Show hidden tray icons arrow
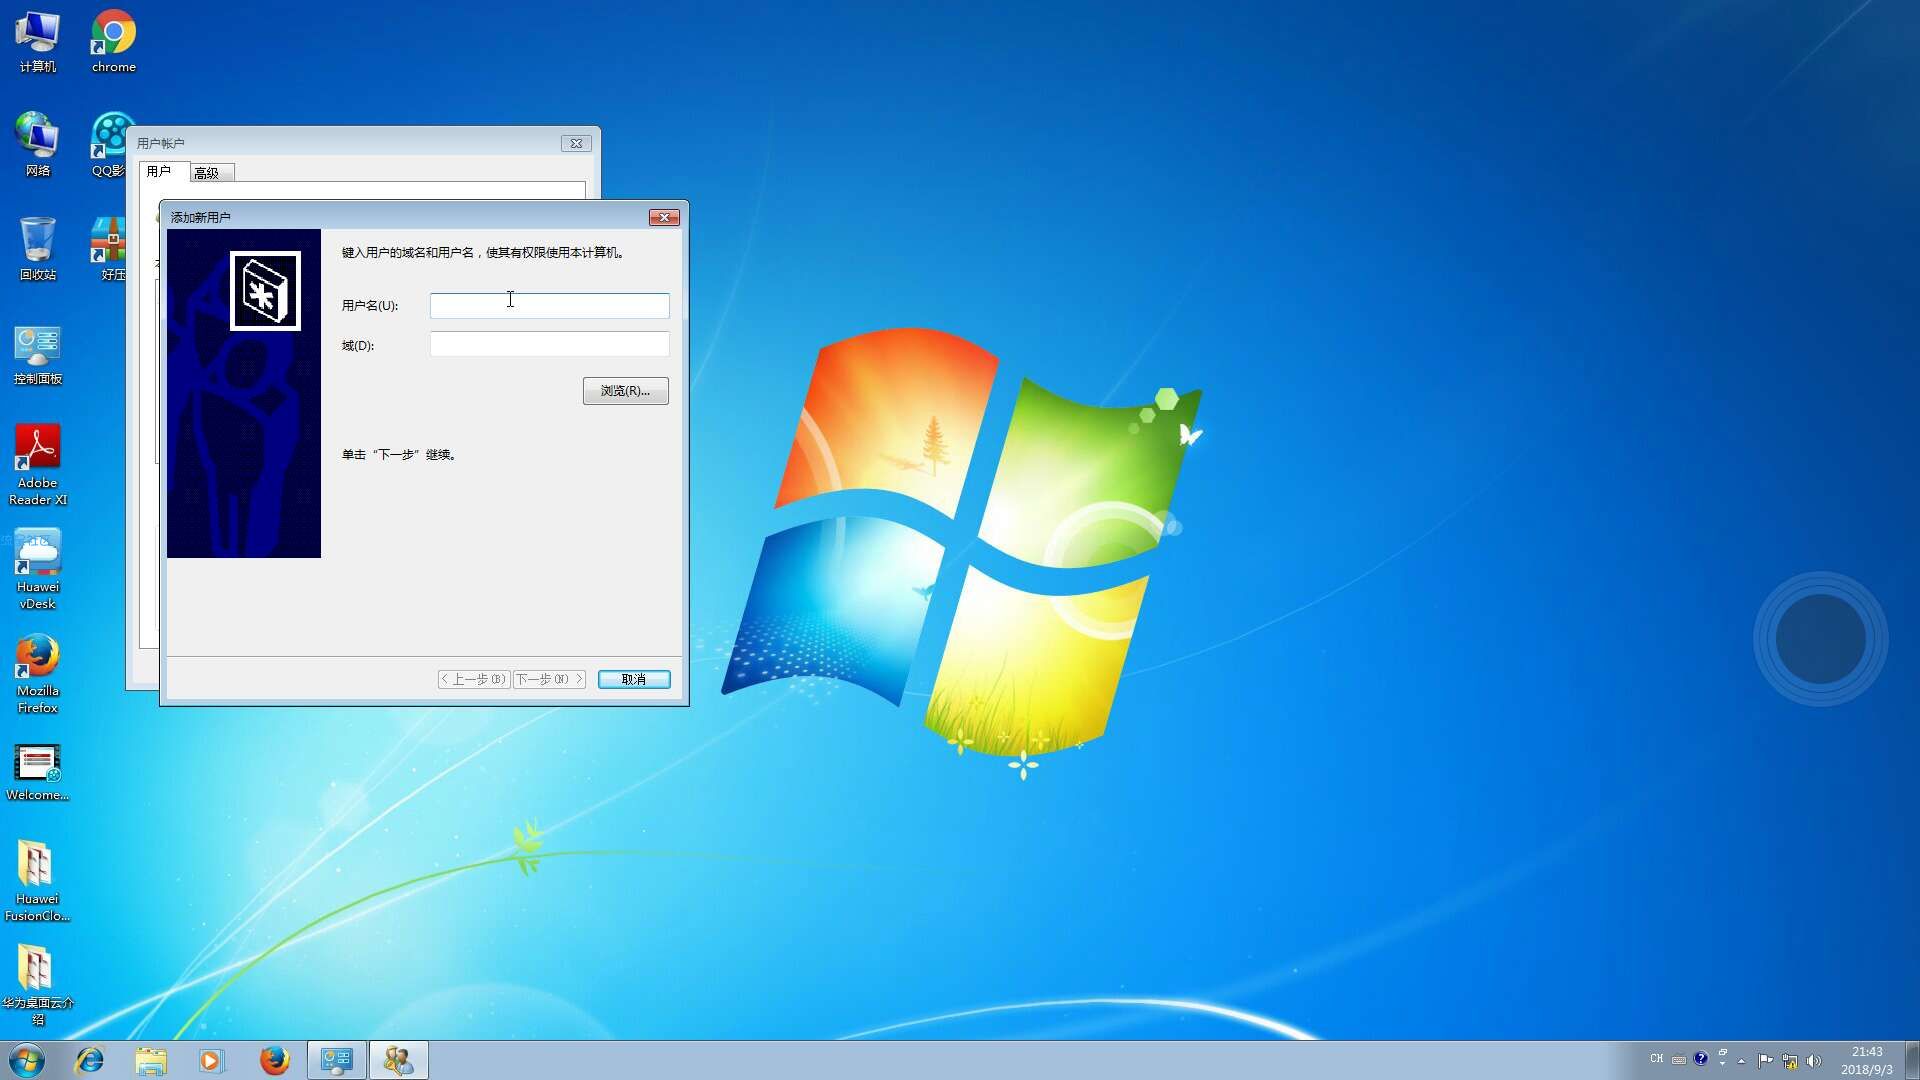 [1742, 1061]
